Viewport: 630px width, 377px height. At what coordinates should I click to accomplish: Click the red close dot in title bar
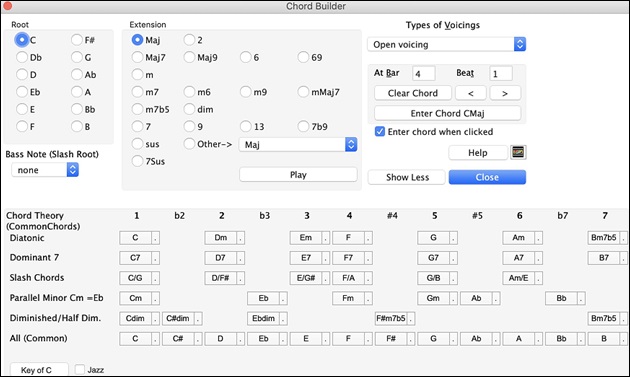[7, 6]
